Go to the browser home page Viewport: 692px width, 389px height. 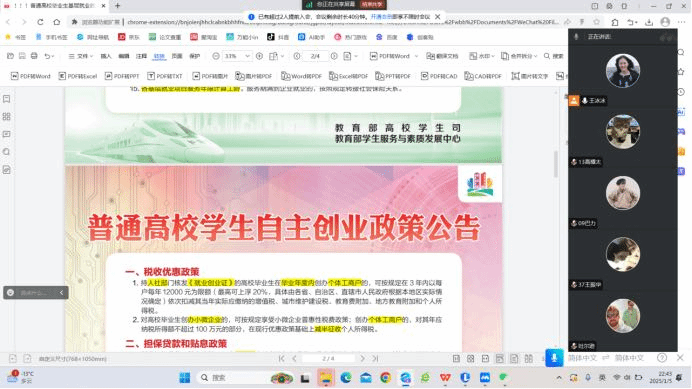[56, 22]
